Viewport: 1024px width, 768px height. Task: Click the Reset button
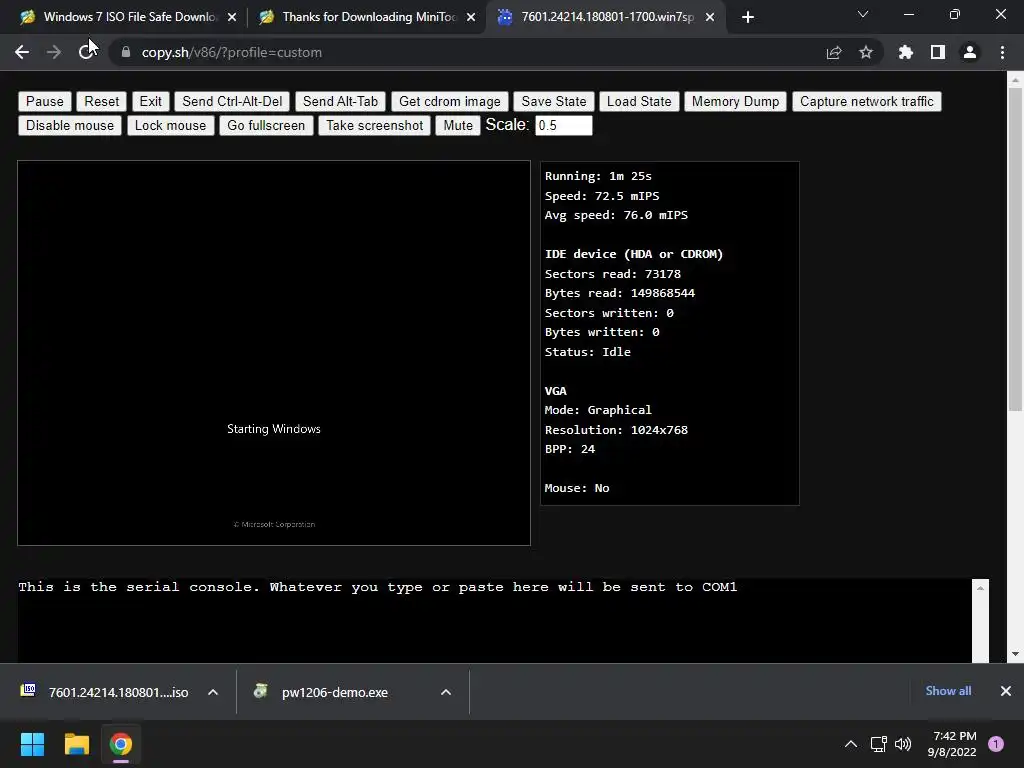[101, 101]
